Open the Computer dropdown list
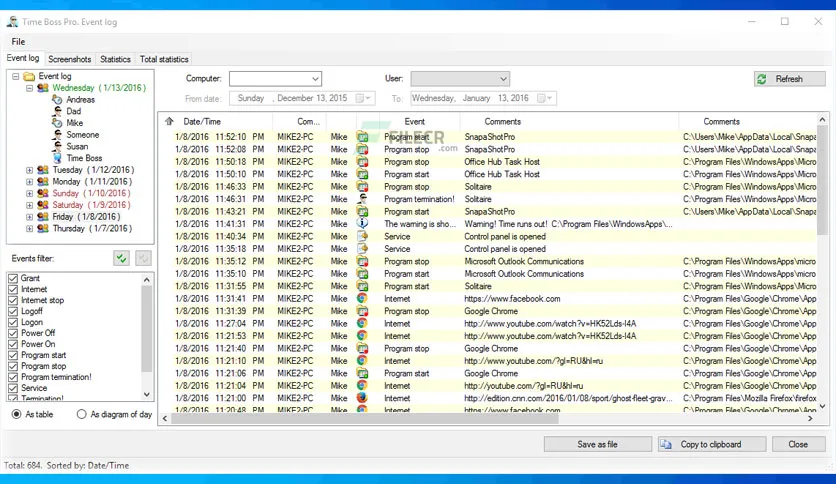Screen dimensions: 836x484 point(315,79)
